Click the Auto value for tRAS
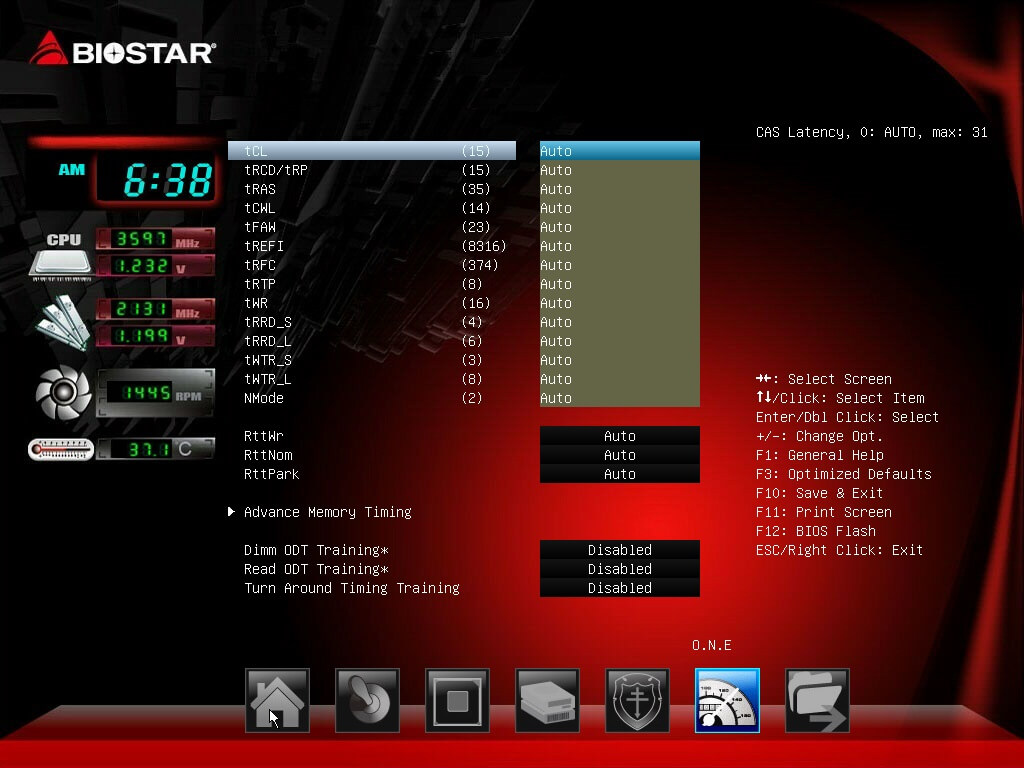This screenshot has width=1024, height=768. (x=619, y=189)
